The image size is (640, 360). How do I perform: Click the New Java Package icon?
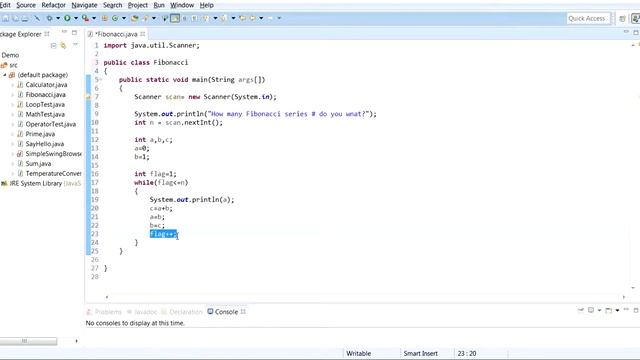[x=104, y=18]
